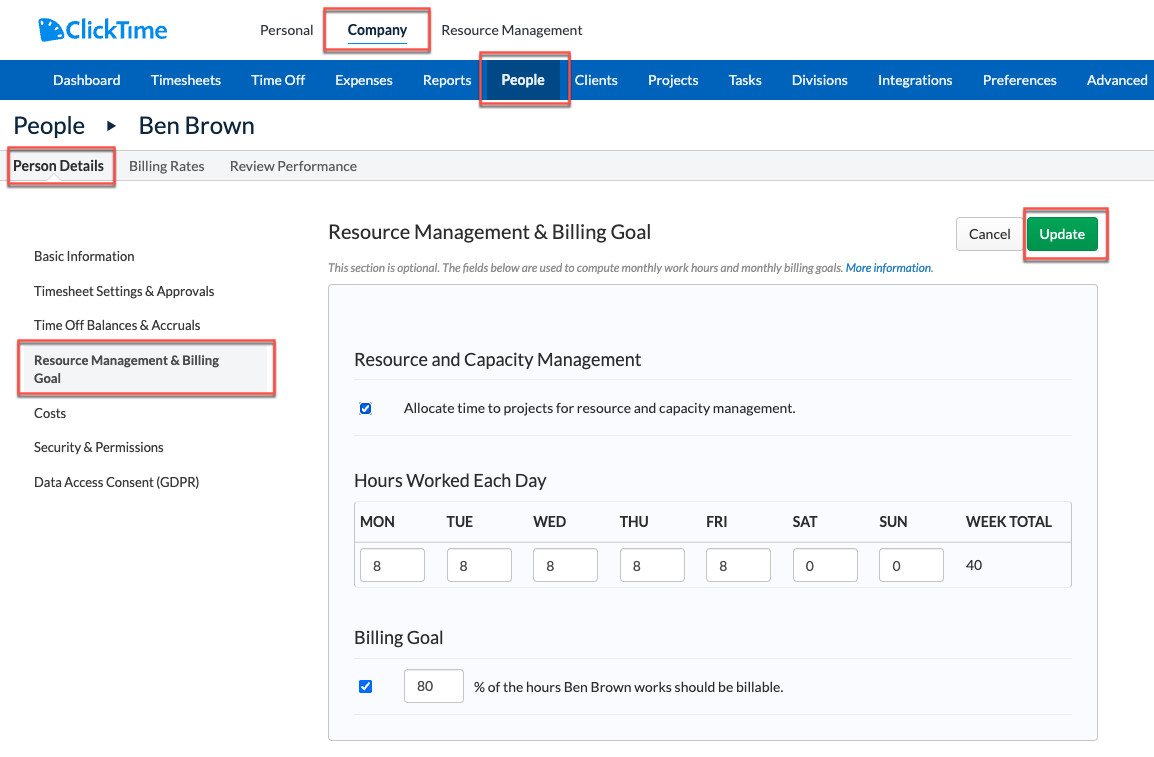
Task: Select Resource Management & Billing Goal section
Action: click(146, 369)
